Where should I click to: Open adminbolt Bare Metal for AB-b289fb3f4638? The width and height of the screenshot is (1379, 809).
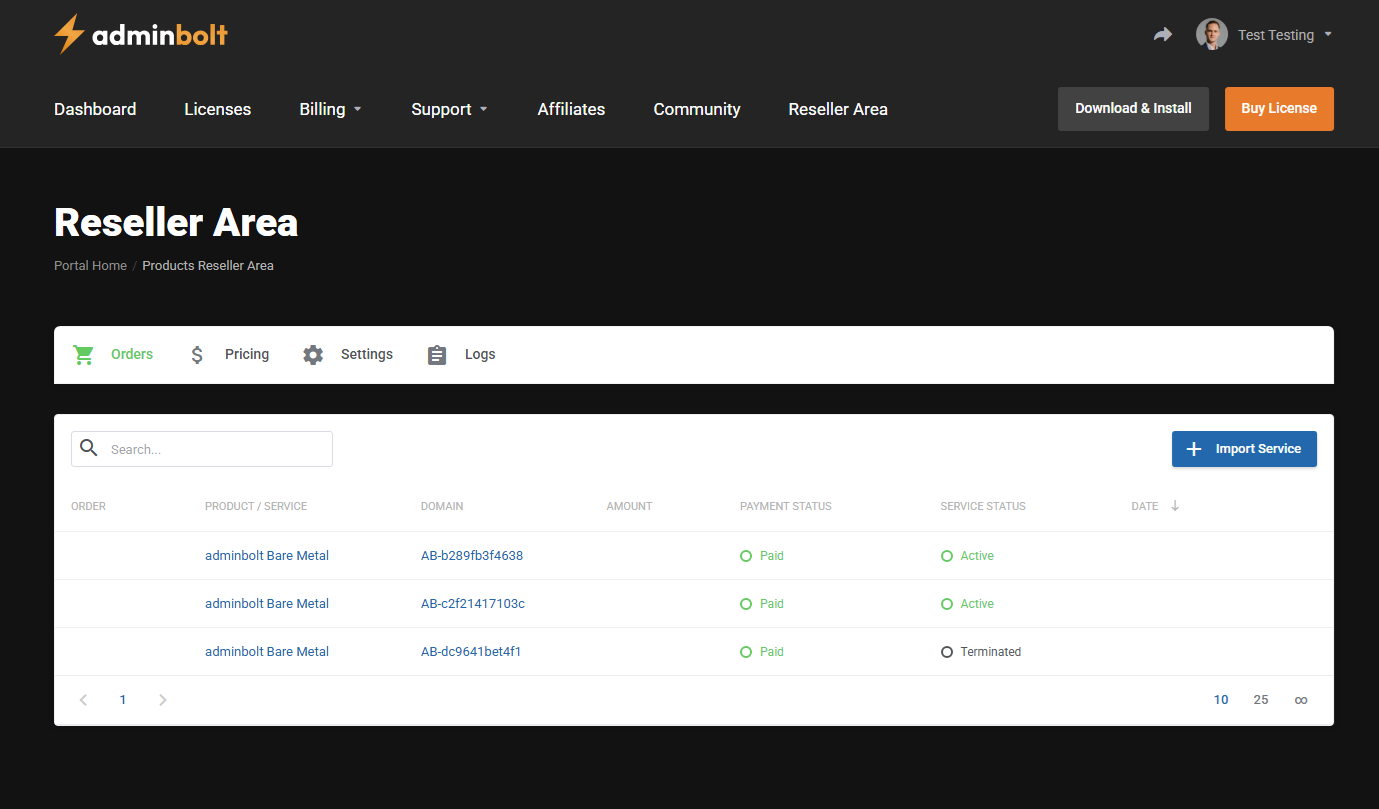coord(267,556)
